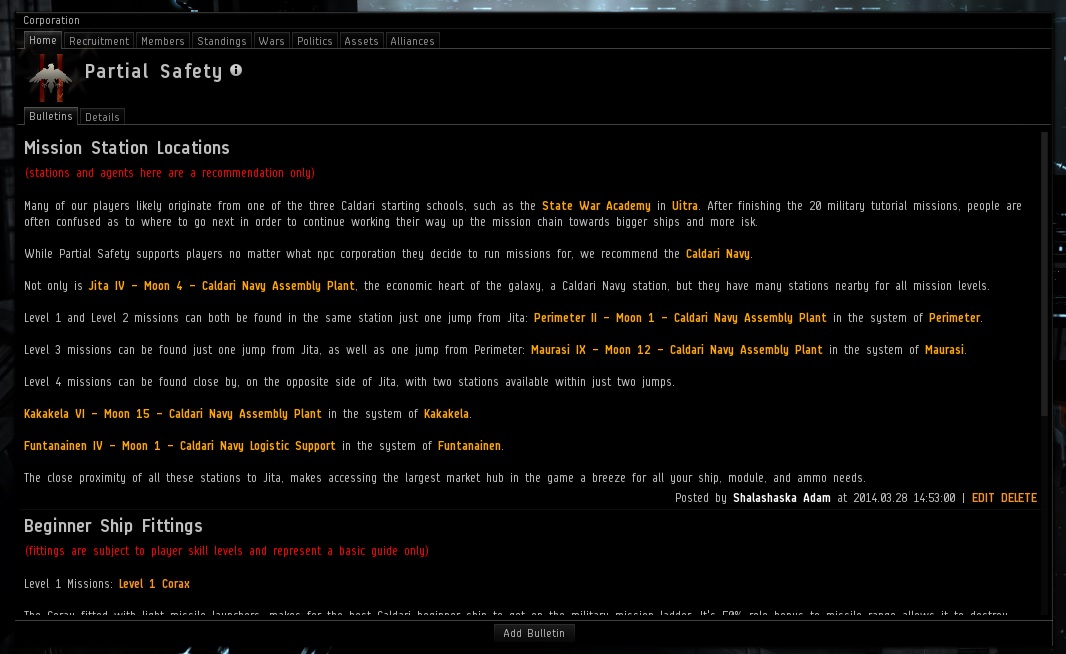Screen dimensions: 1066x654
Task: Click the Partial Safety corporation logo
Action: pyautogui.click(x=50, y=78)
